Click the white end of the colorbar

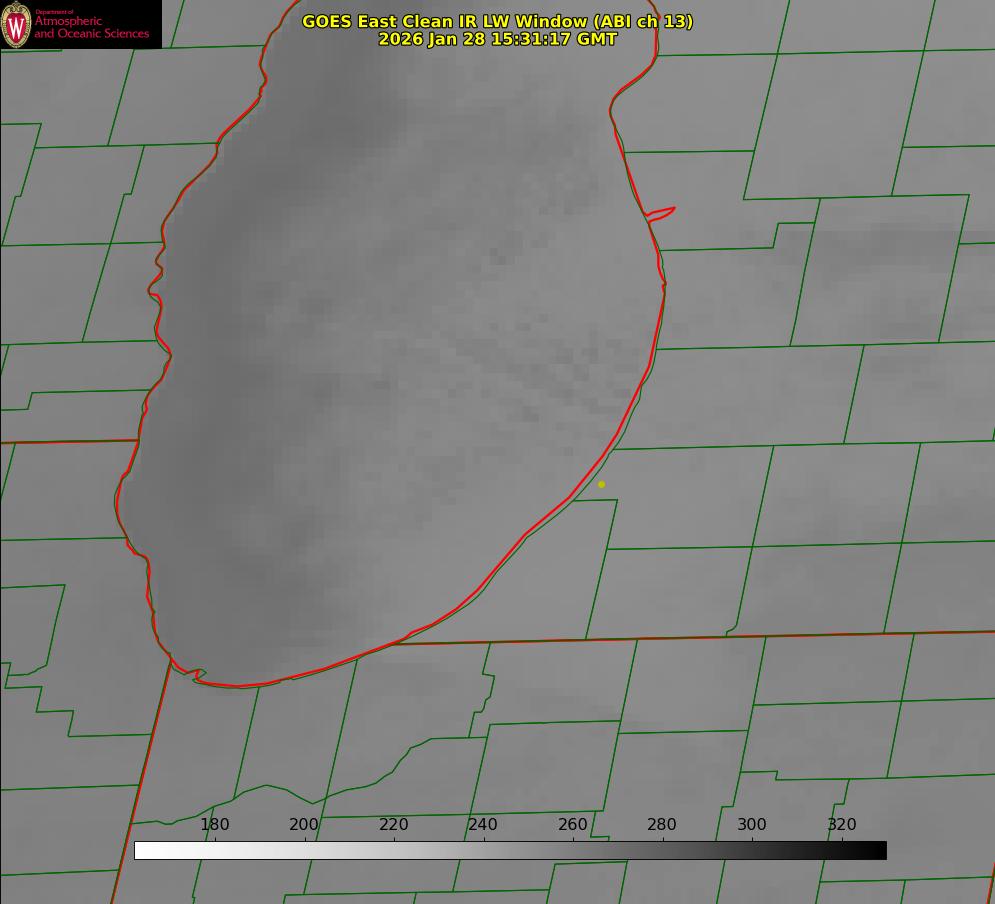tap(142, 850)
